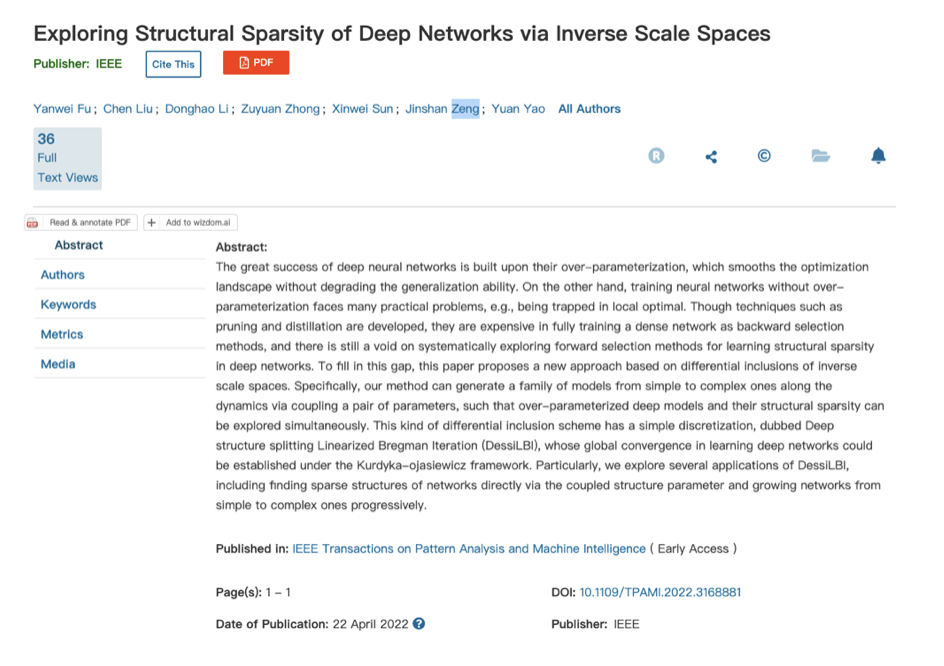Viewport: 944px width, 666px height.
Task: Click the rights and permissions R icon
Action: [656, 156]
